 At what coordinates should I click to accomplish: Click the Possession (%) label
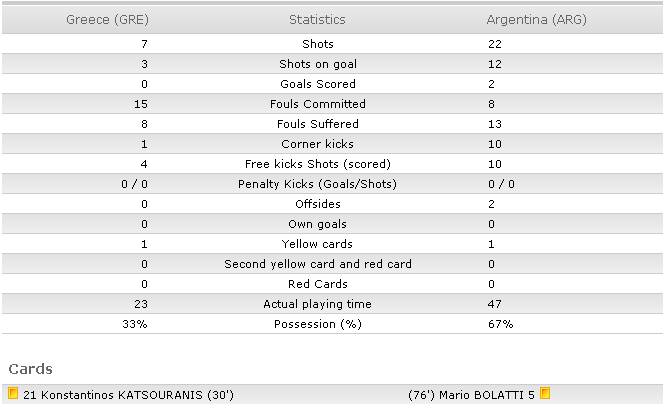(x=318, y=324)
